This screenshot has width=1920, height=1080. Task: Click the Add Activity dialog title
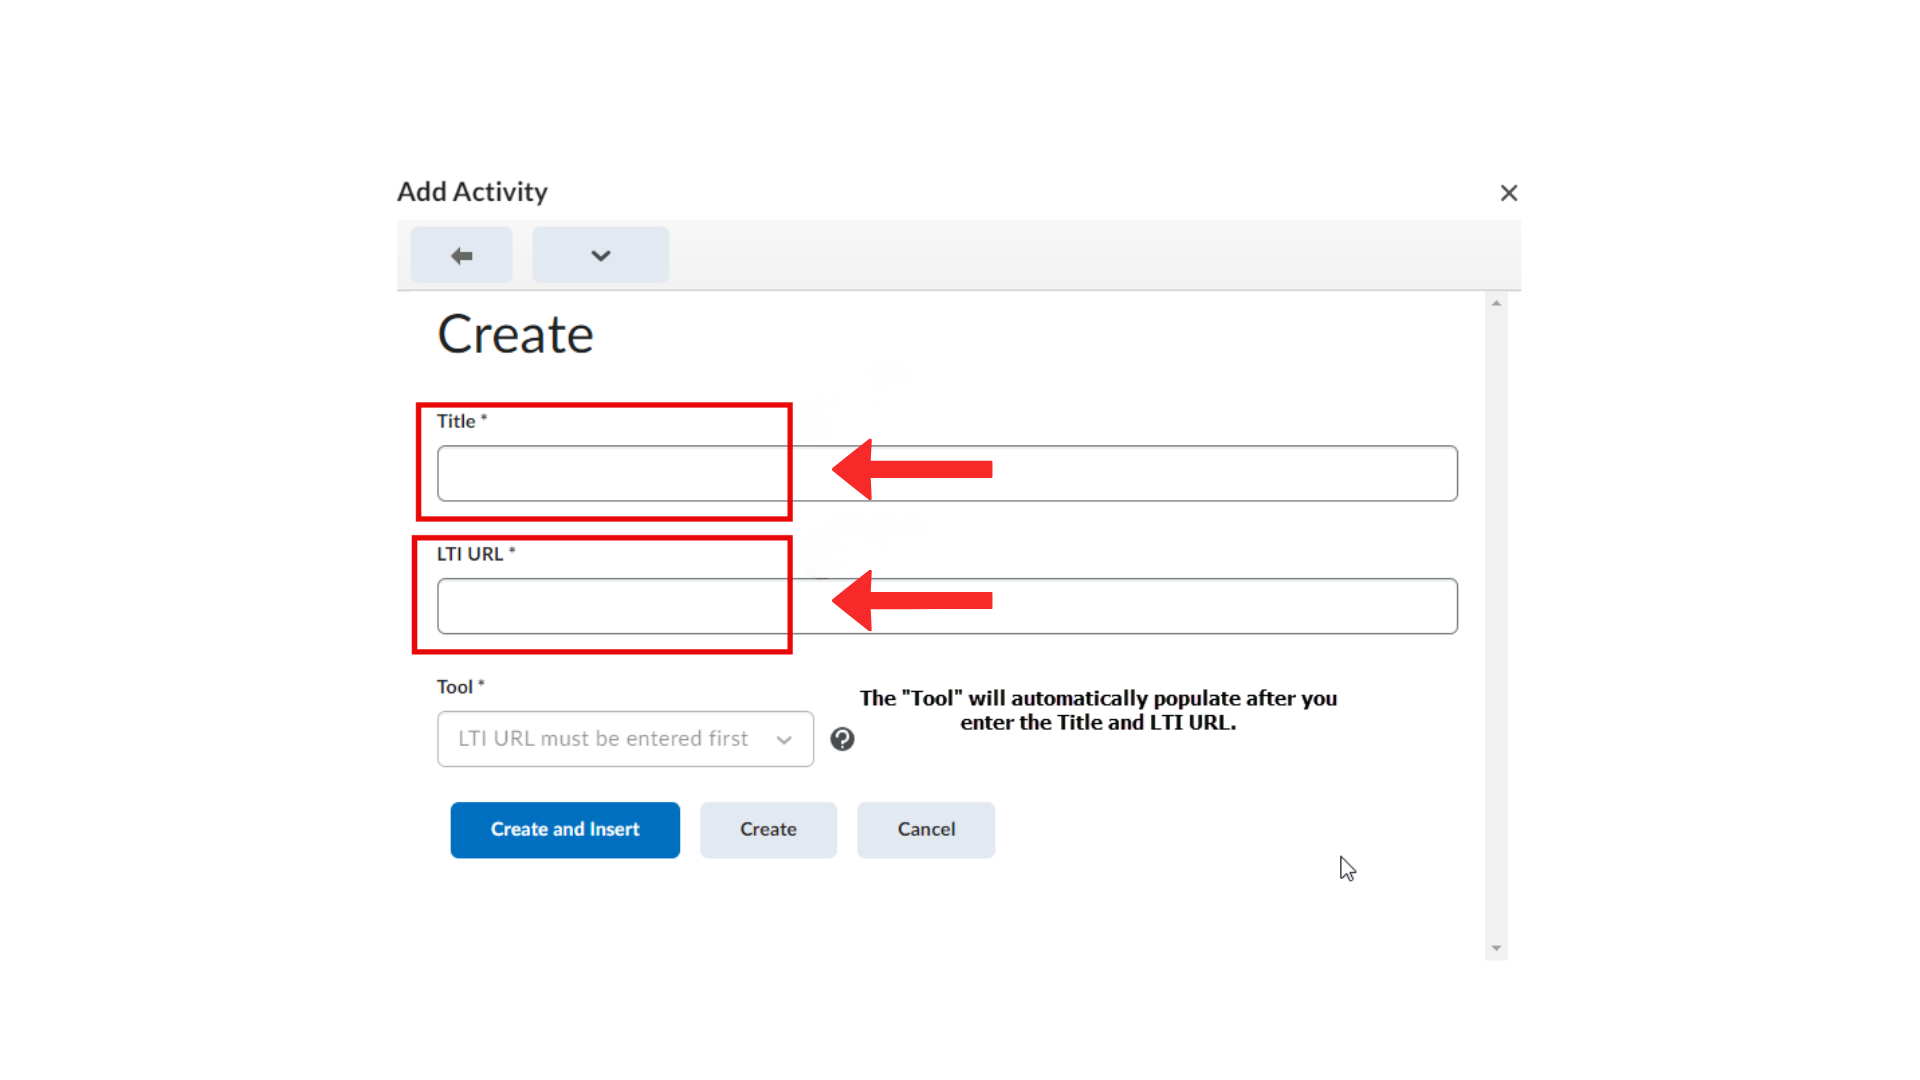tap(472, 191)
